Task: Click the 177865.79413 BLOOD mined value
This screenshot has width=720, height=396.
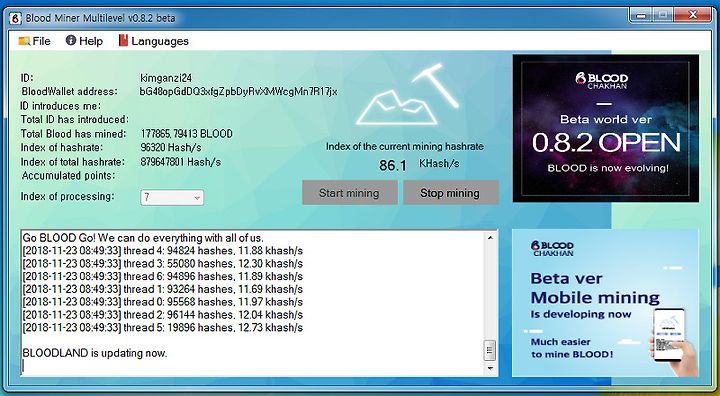Action: click(x=186, y=134)
